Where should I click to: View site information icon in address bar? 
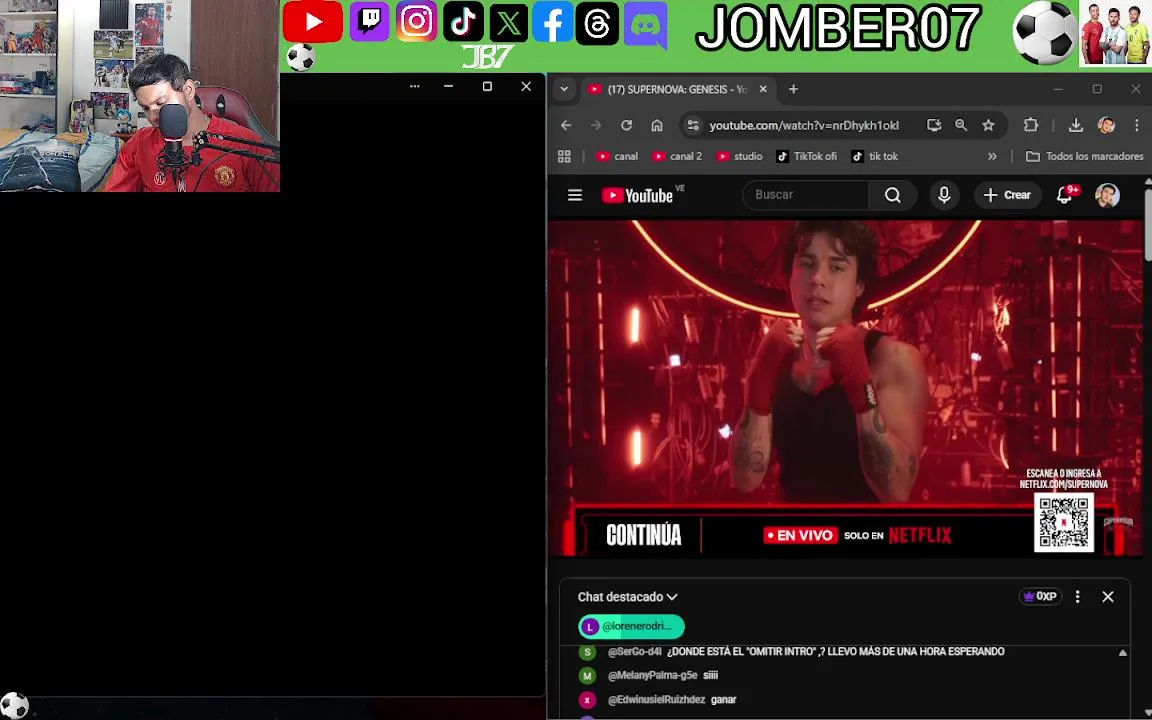tap(693, 126)
